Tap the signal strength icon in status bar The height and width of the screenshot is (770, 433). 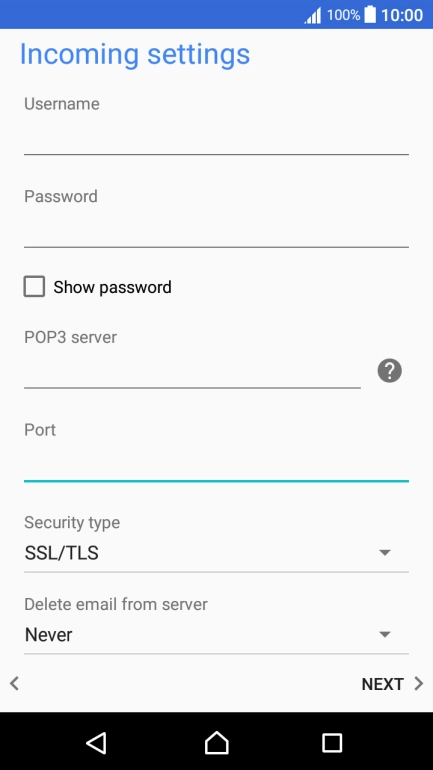pos(313,16)
